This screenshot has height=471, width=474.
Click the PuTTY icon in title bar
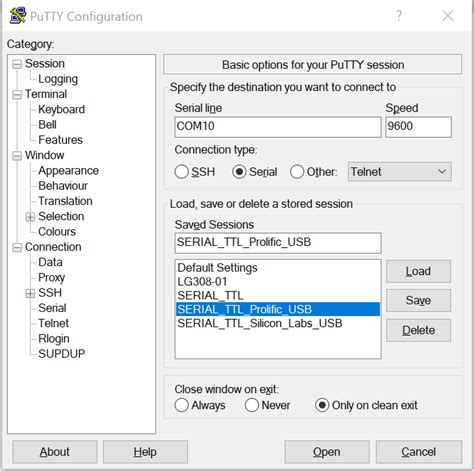coord(18,15)
